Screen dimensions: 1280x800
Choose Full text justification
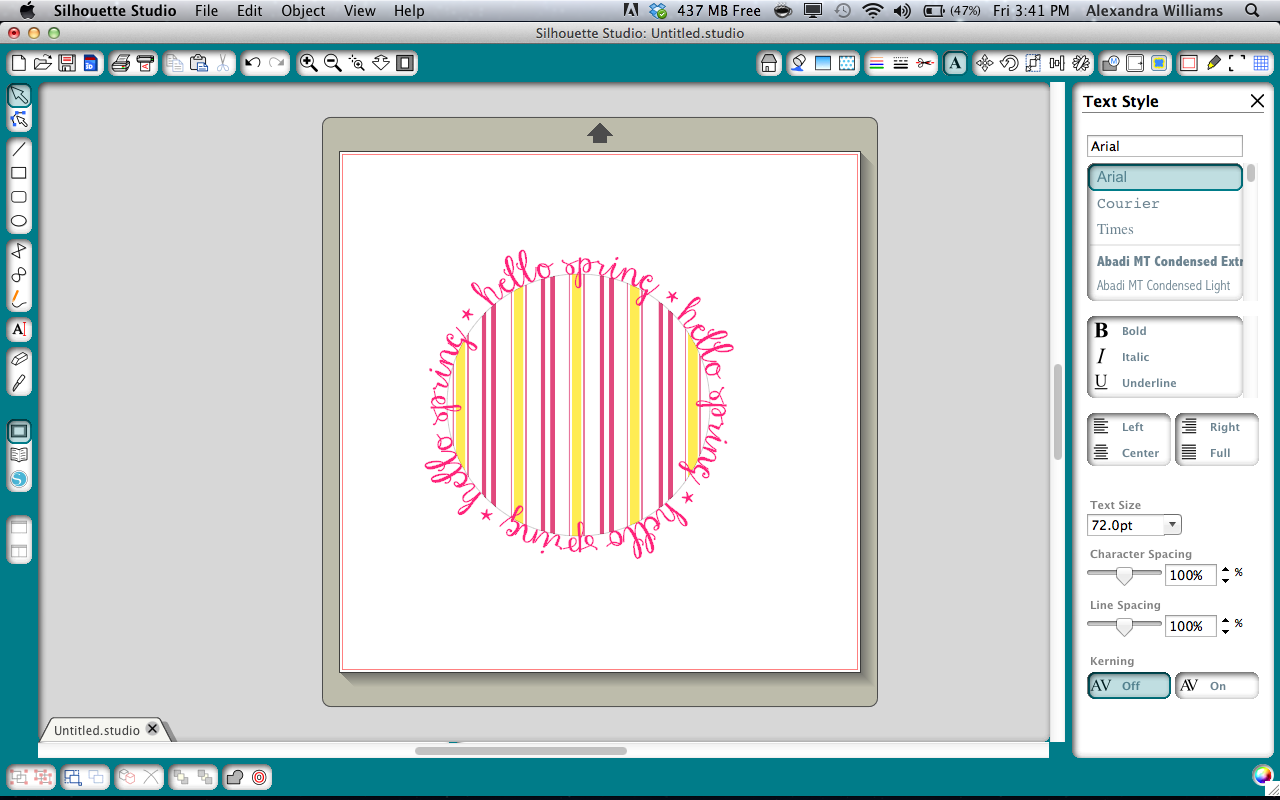coord(1216,453)
